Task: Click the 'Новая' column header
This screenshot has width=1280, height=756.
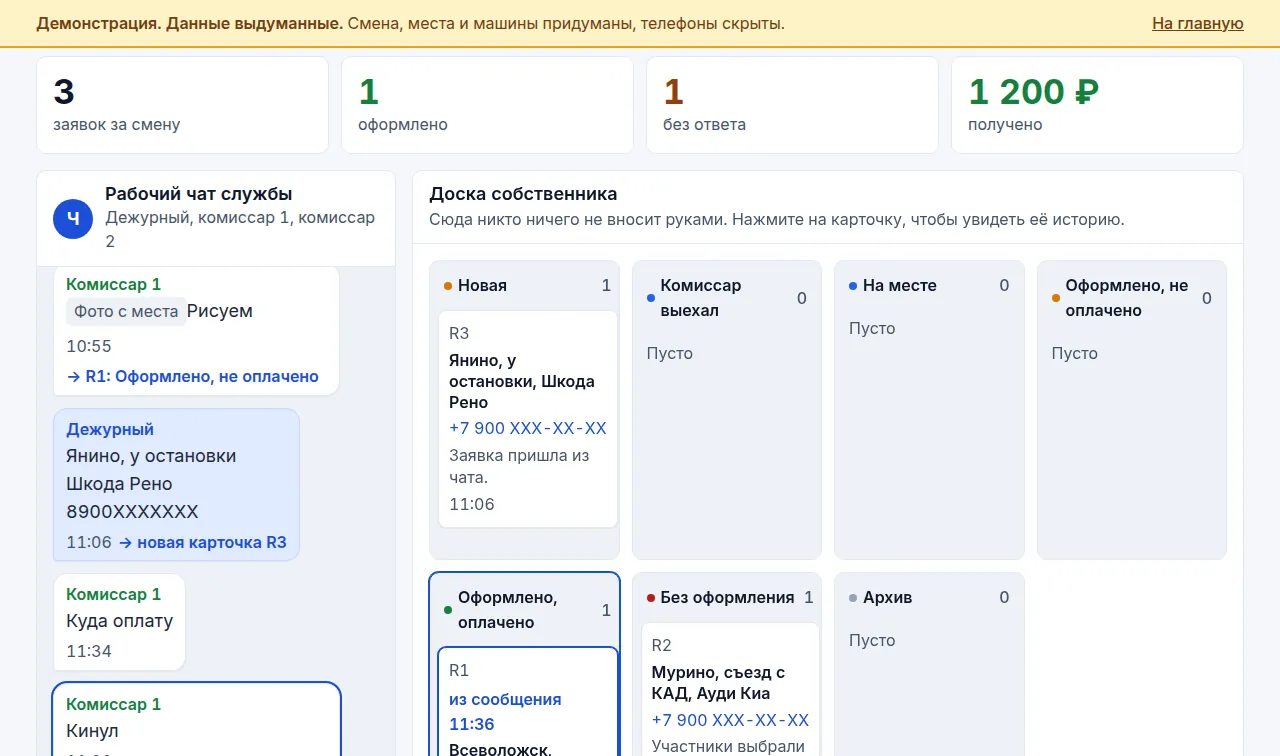Action: (x=527, y=286)
